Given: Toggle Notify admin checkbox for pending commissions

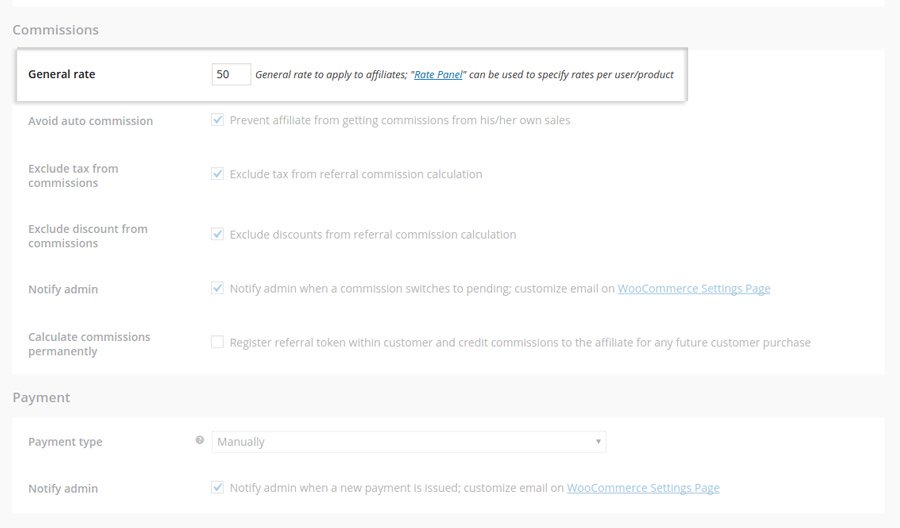Looking at the screenshot, I should pos(217,288).
